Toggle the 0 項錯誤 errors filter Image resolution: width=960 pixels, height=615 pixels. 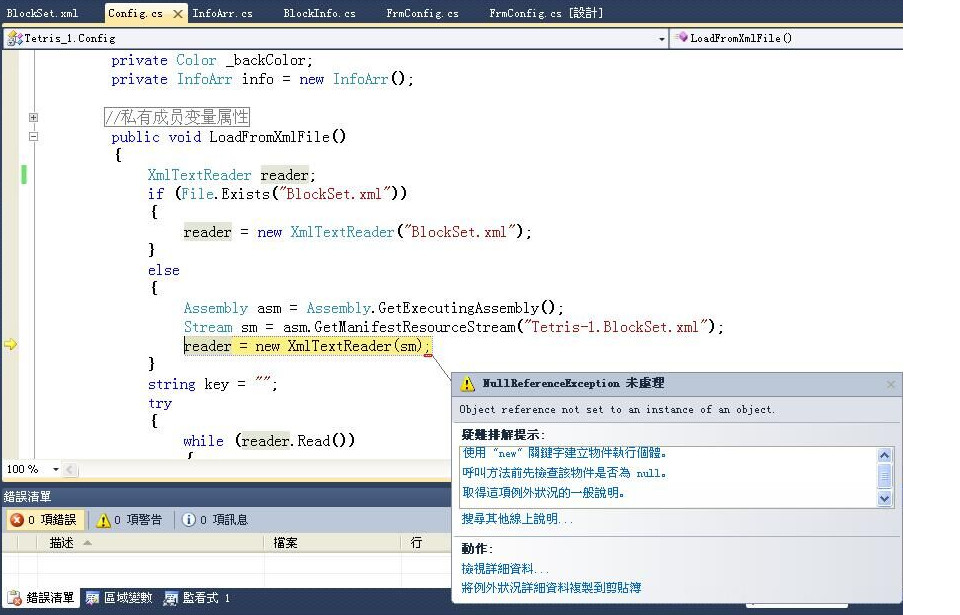click(45, 519)
